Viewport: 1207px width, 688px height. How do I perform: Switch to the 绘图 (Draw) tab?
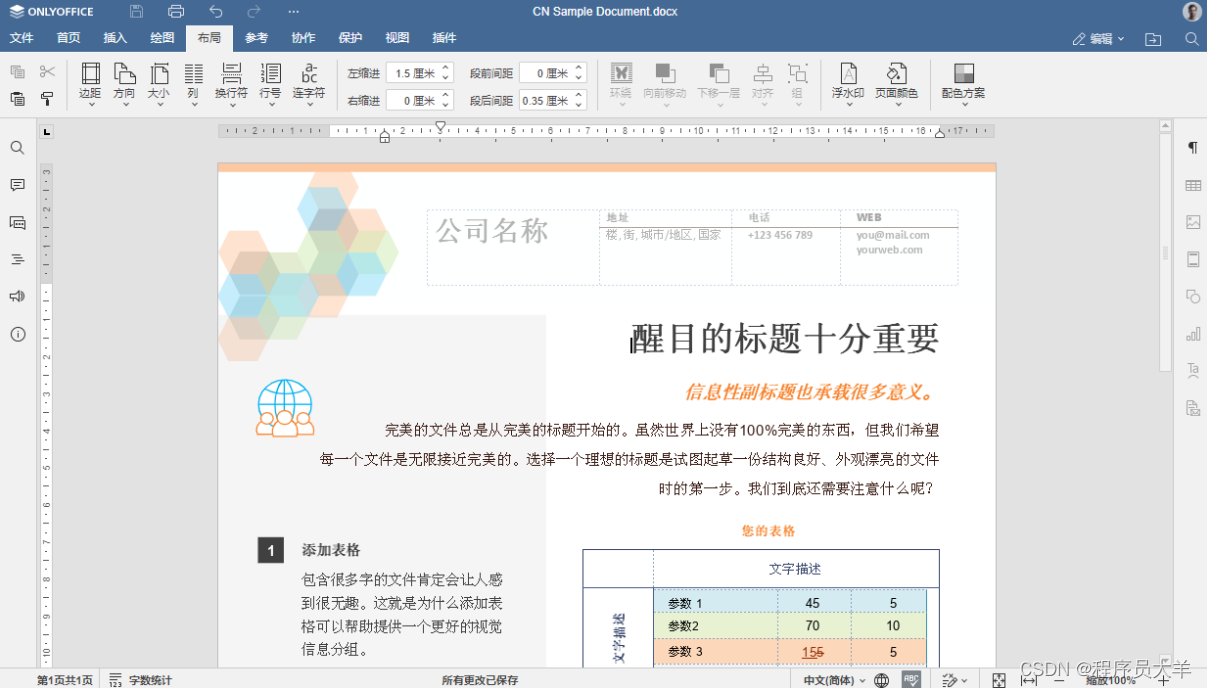162,38
